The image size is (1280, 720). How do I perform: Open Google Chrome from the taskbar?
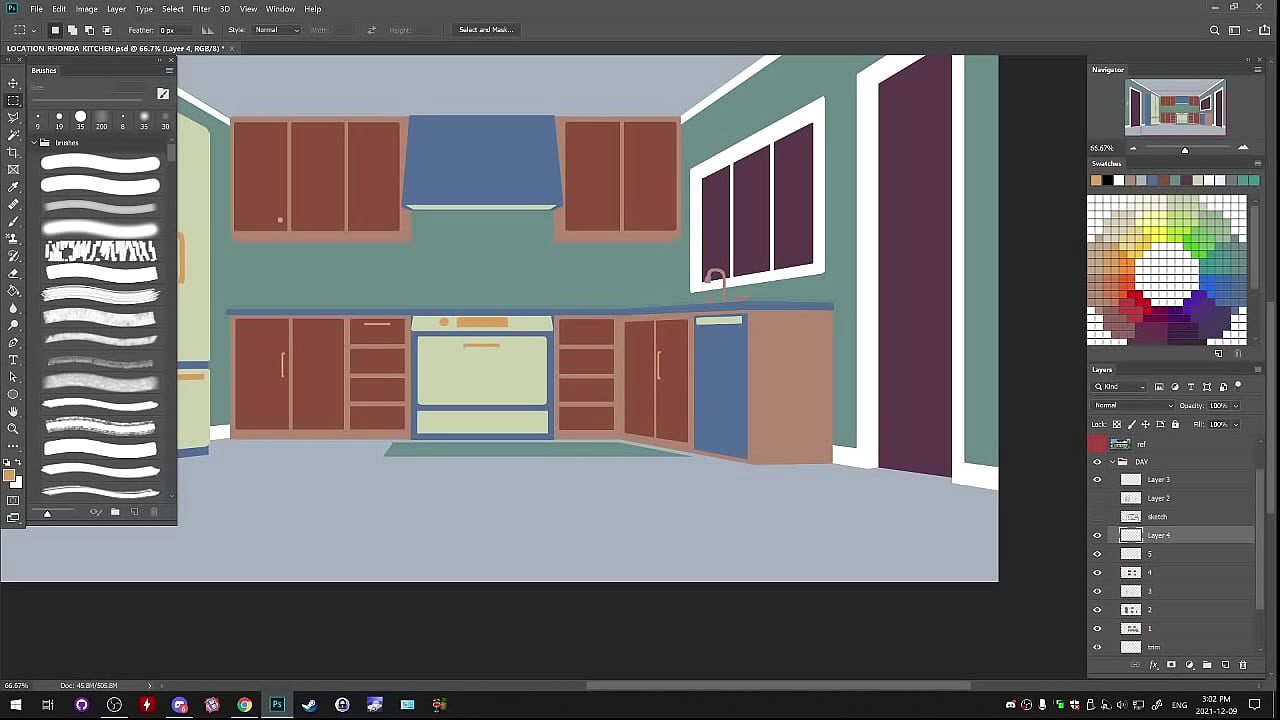[244, 705]
